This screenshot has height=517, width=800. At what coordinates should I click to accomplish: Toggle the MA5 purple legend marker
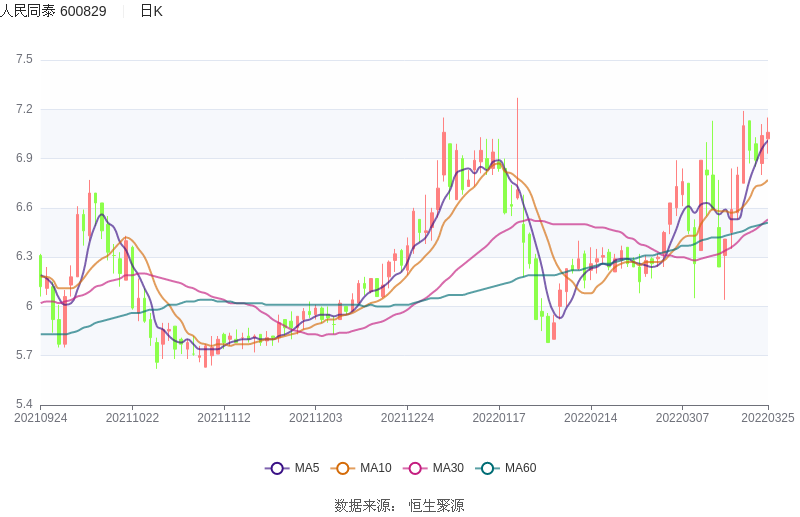[277, 468]
